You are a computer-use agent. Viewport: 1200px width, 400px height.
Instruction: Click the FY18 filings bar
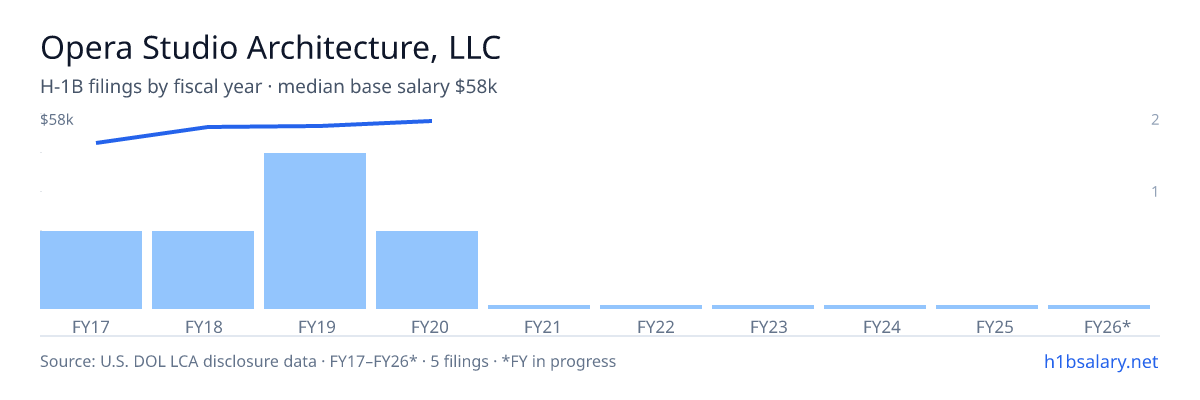(203, 270)
